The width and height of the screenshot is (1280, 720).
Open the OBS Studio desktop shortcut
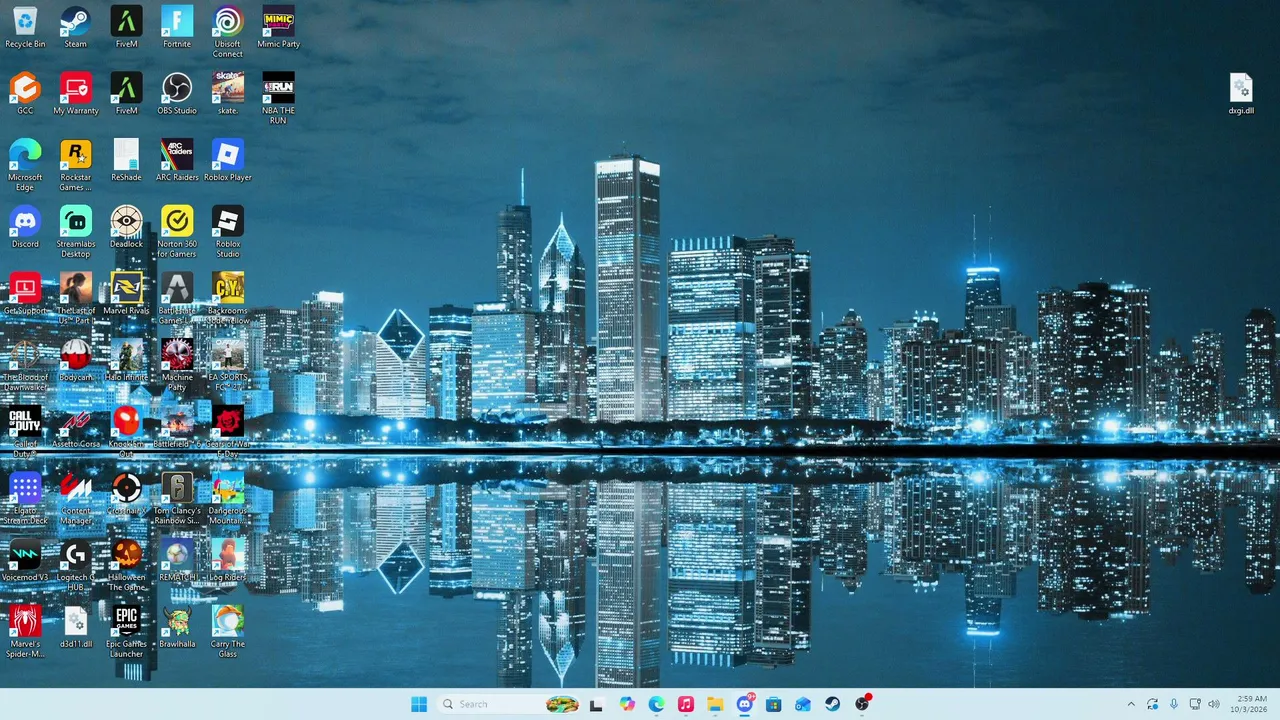coord(177,94)
